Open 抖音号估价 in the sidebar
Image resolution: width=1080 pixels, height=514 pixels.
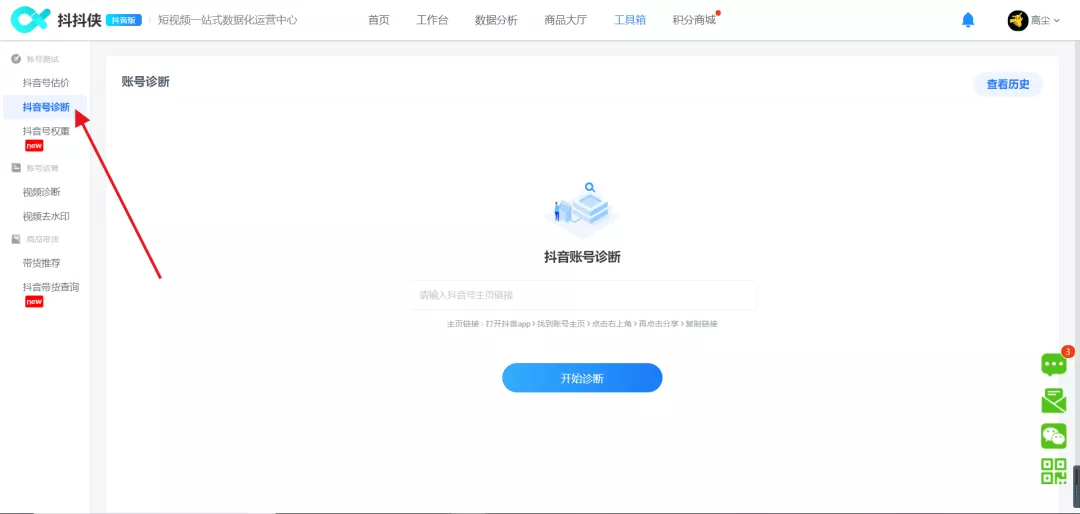coord(45,83)
